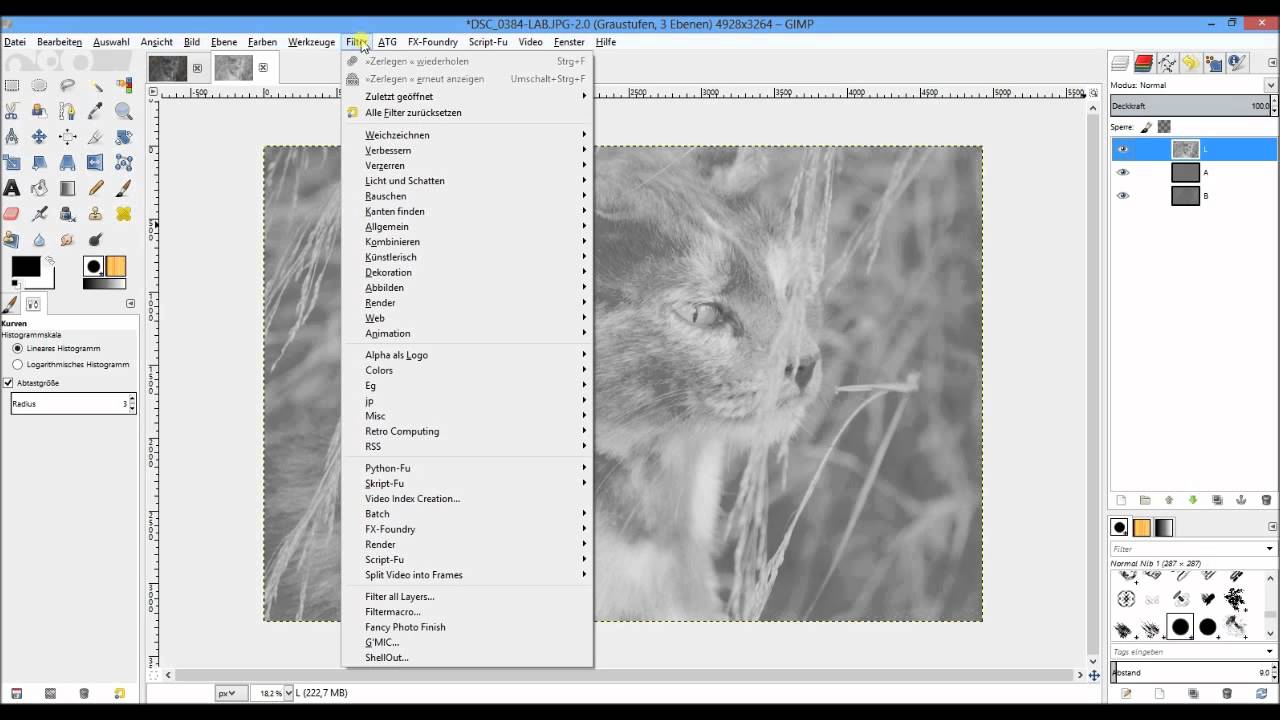Image resolution: width=1280 pixels, height=720 pixels.
Task: Lower the layer with green arrow
Action: pos(1193,500)
